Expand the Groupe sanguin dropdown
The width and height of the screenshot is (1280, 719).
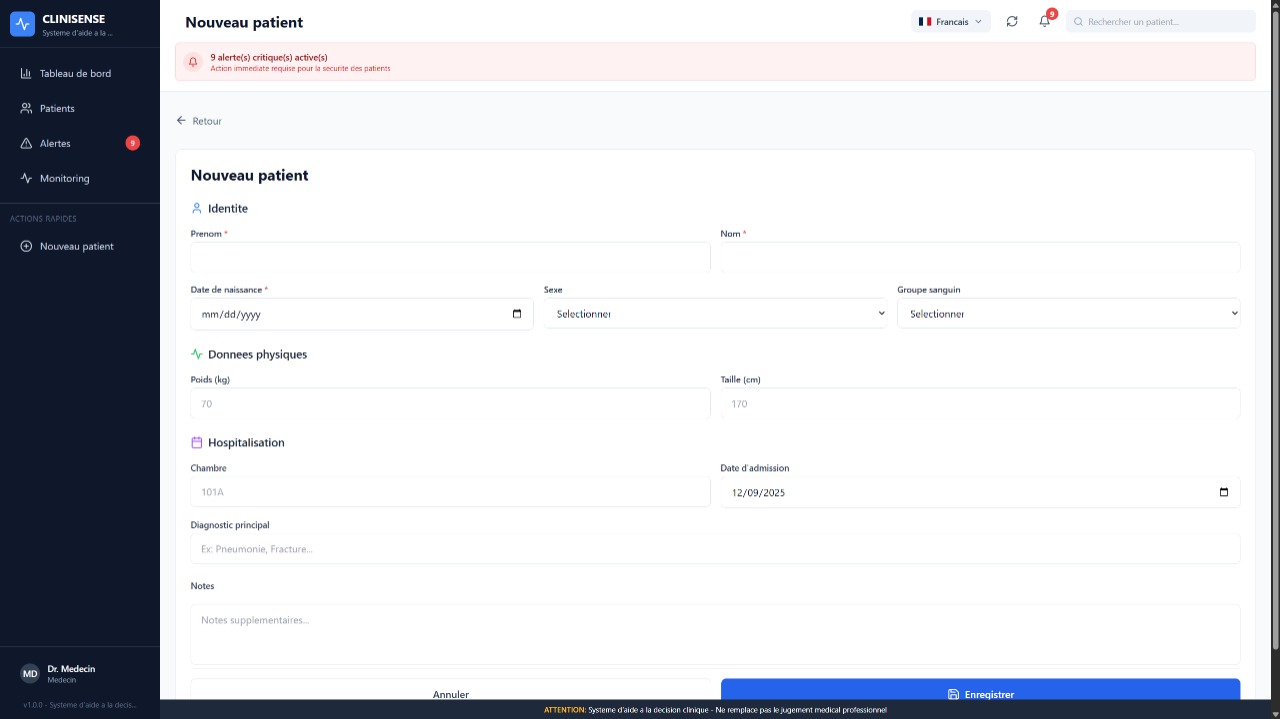click(1068, 314)
